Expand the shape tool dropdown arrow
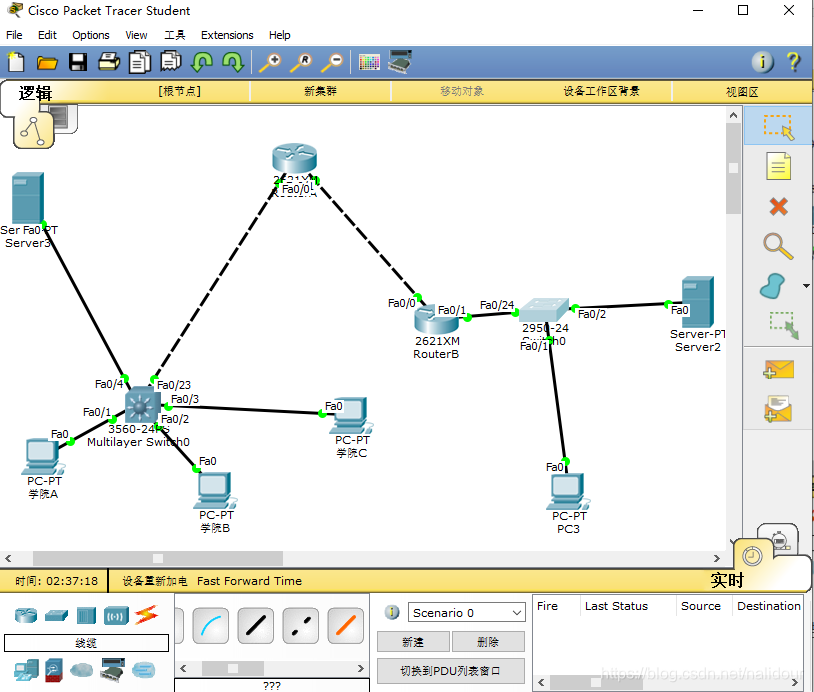This screenshot has width=814, height=692. [806, 286]
